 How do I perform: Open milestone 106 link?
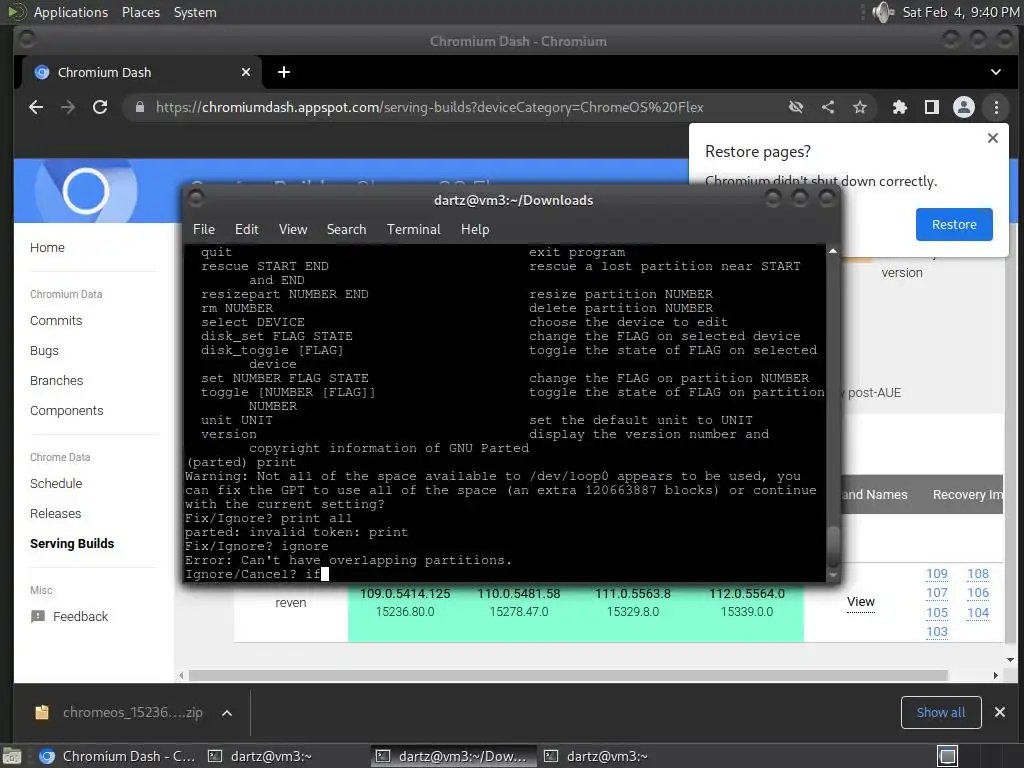(x=978, y=592)
